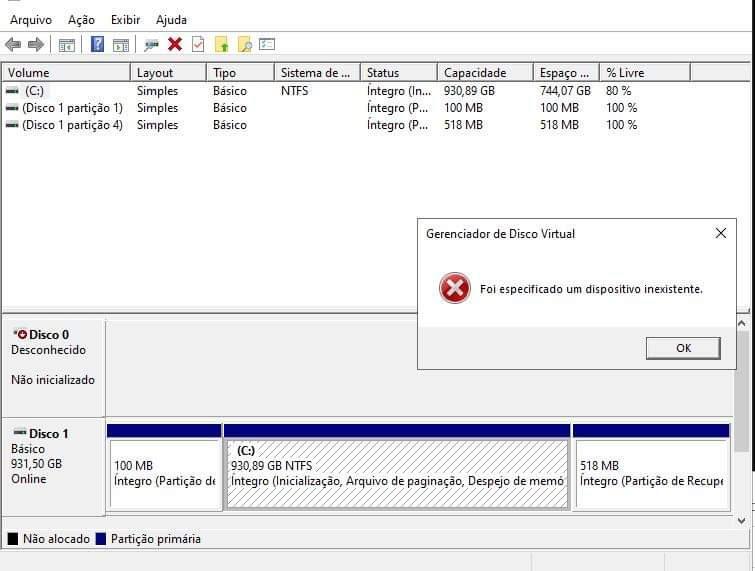Click the list settings toolbar icon
This screenshot has width=755, height=571.
point(267,44)
